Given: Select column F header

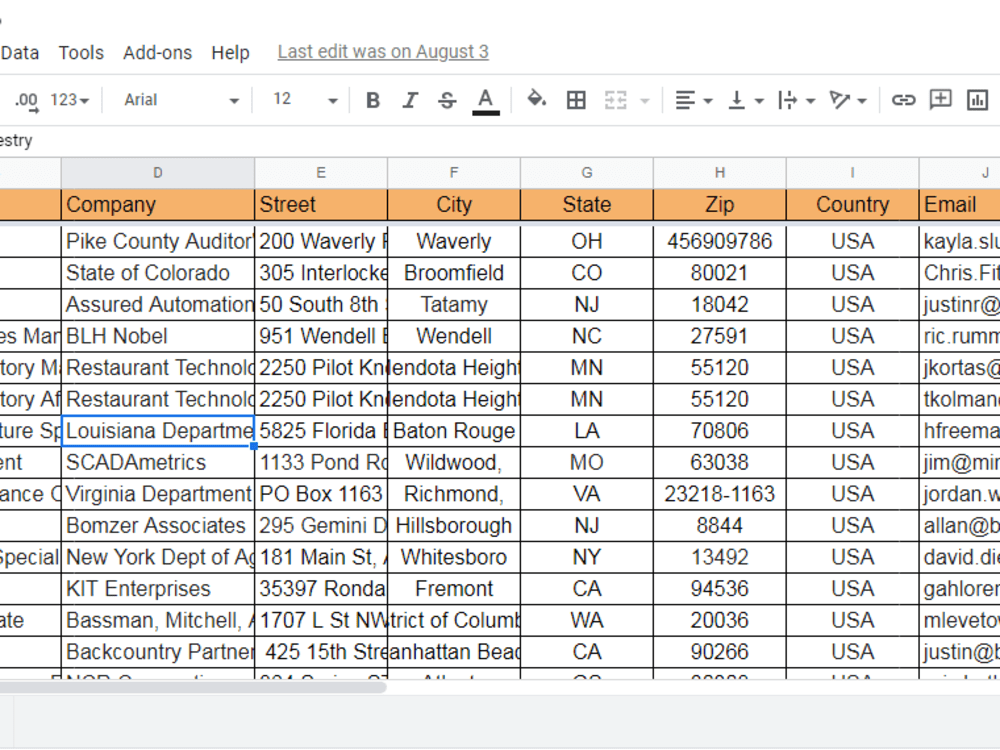Looking at the screenshot, I should [453, 173].
